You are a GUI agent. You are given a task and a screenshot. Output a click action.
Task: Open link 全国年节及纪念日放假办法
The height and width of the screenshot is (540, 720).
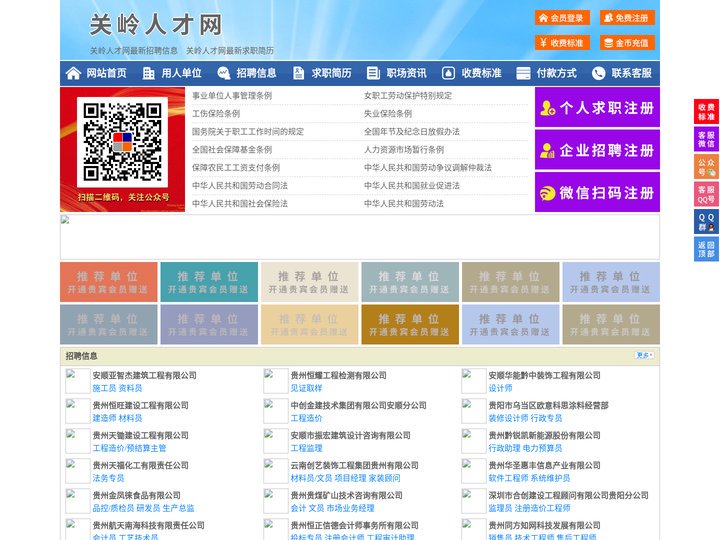[412, 131]
